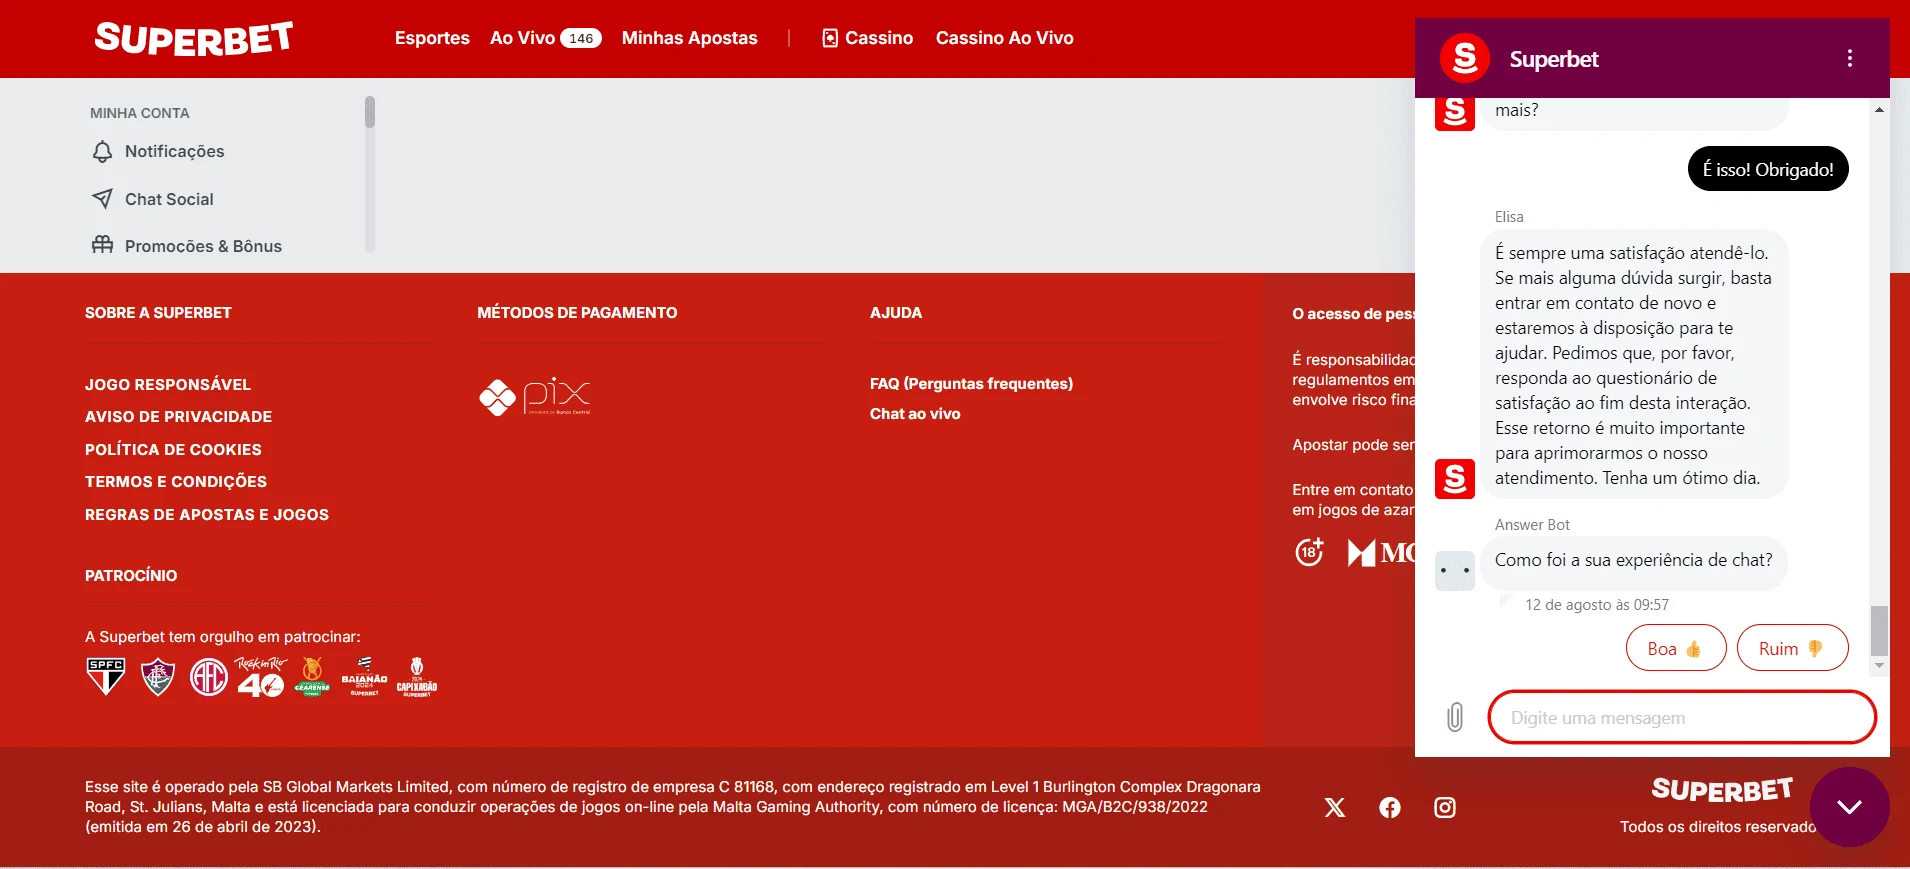The height and width of the screenshot is (869, 1910).
Task: Click the account sidebar scrollbar
Action: click(370, 112)
